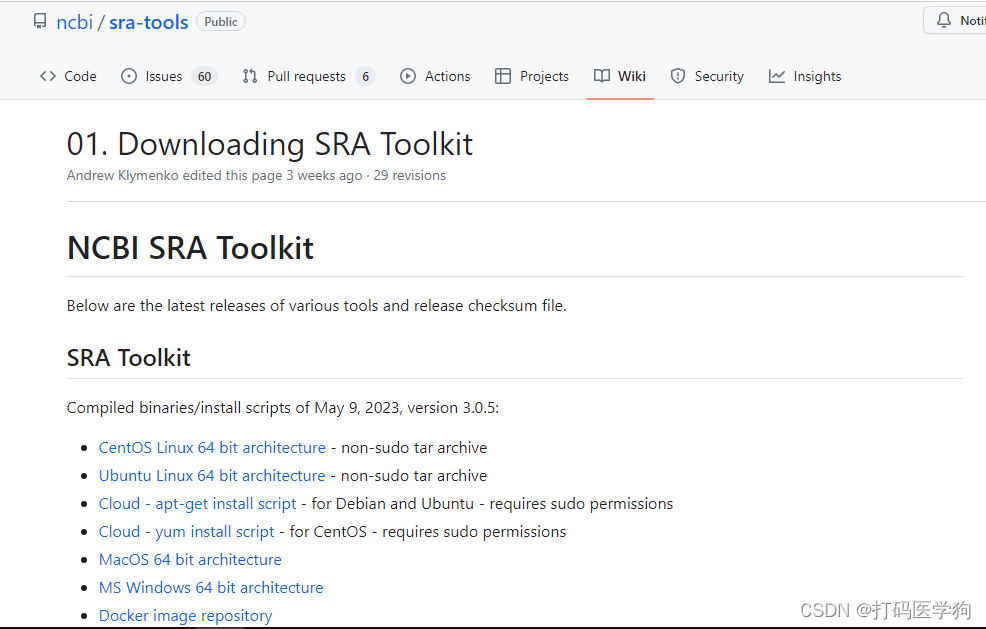Screen dimensions: 986x629
Task: Open MacOS 64 bit architecture link
Action: 190,560
